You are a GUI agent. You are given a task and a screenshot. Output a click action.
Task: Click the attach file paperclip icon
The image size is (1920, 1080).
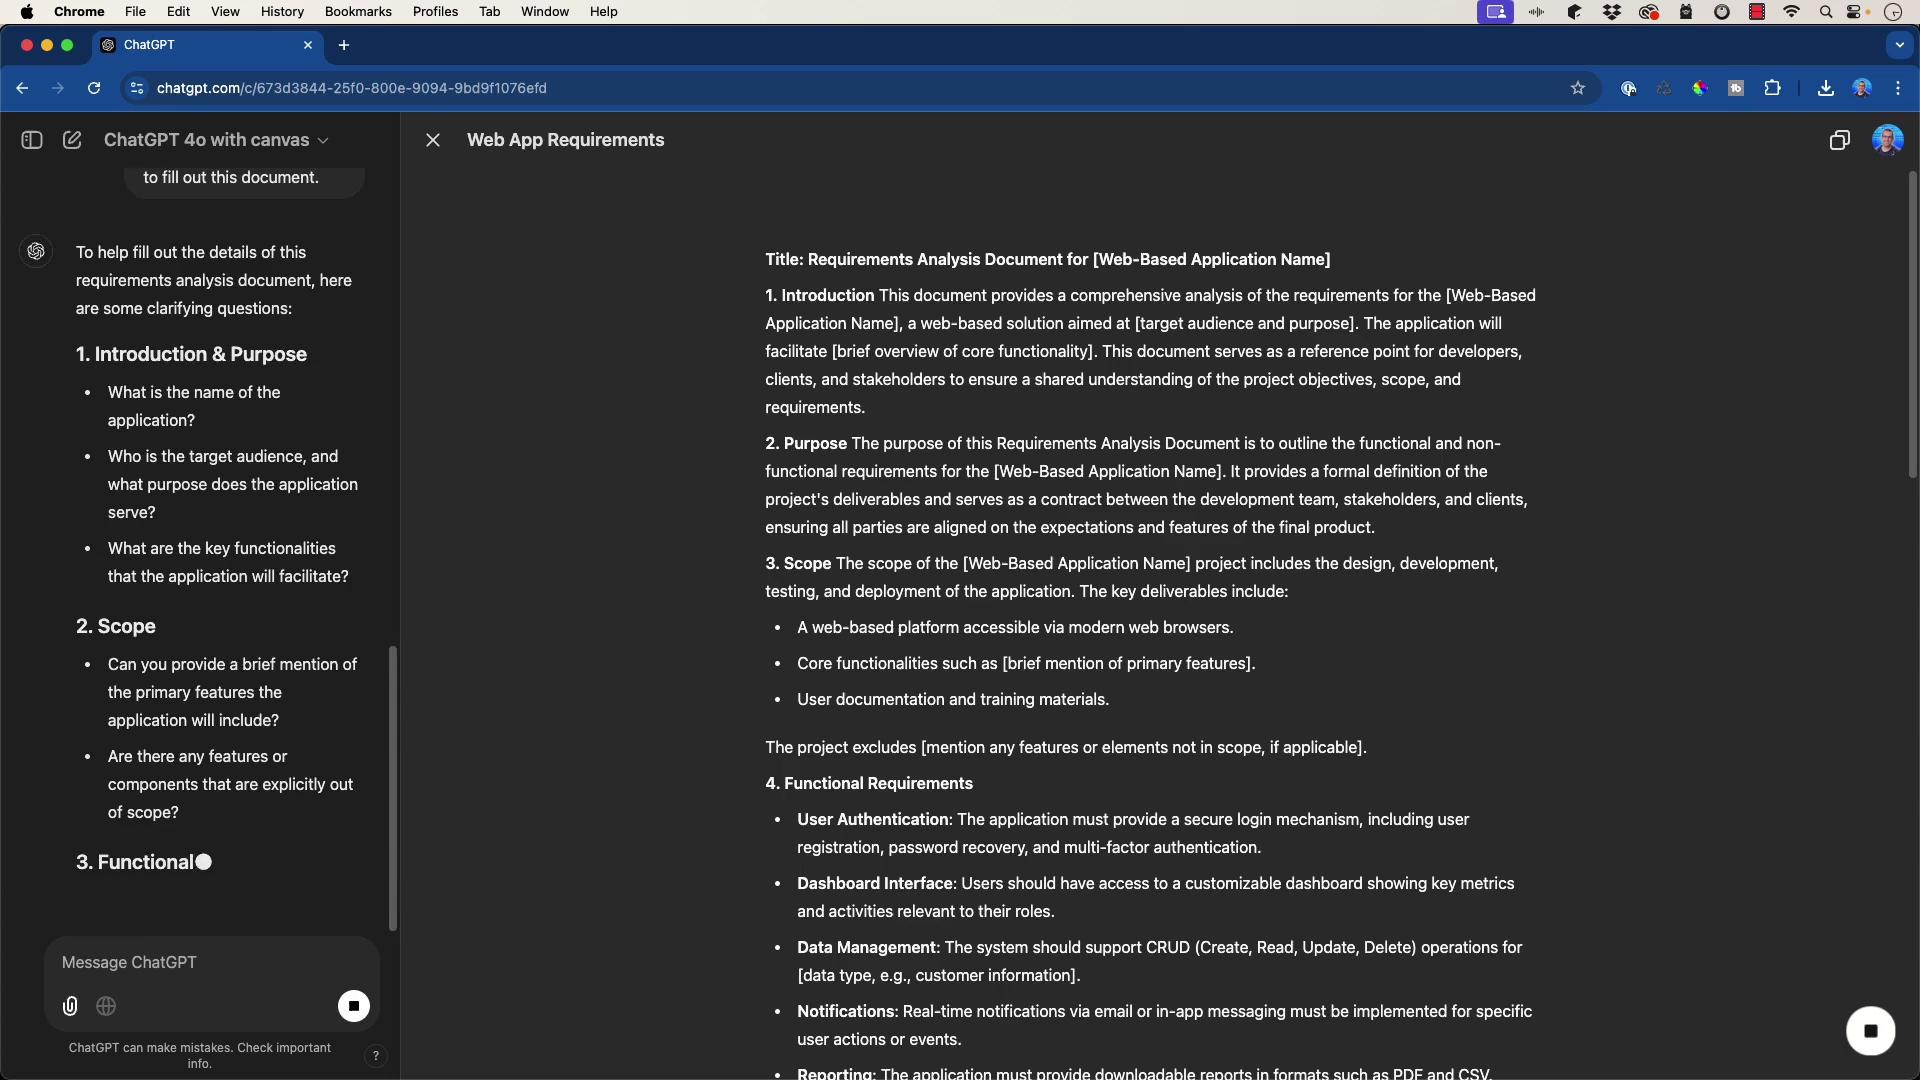point(70,1006)
